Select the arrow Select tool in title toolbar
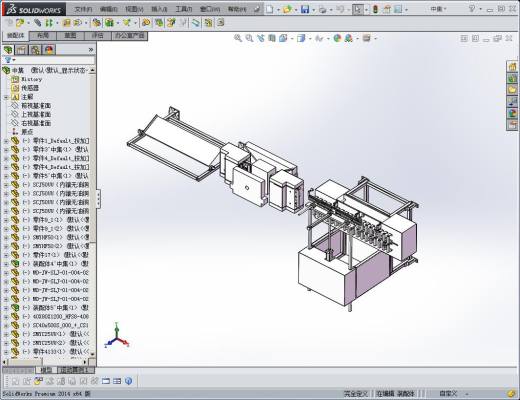Screen dimensions: 520x400 [357, 9]
